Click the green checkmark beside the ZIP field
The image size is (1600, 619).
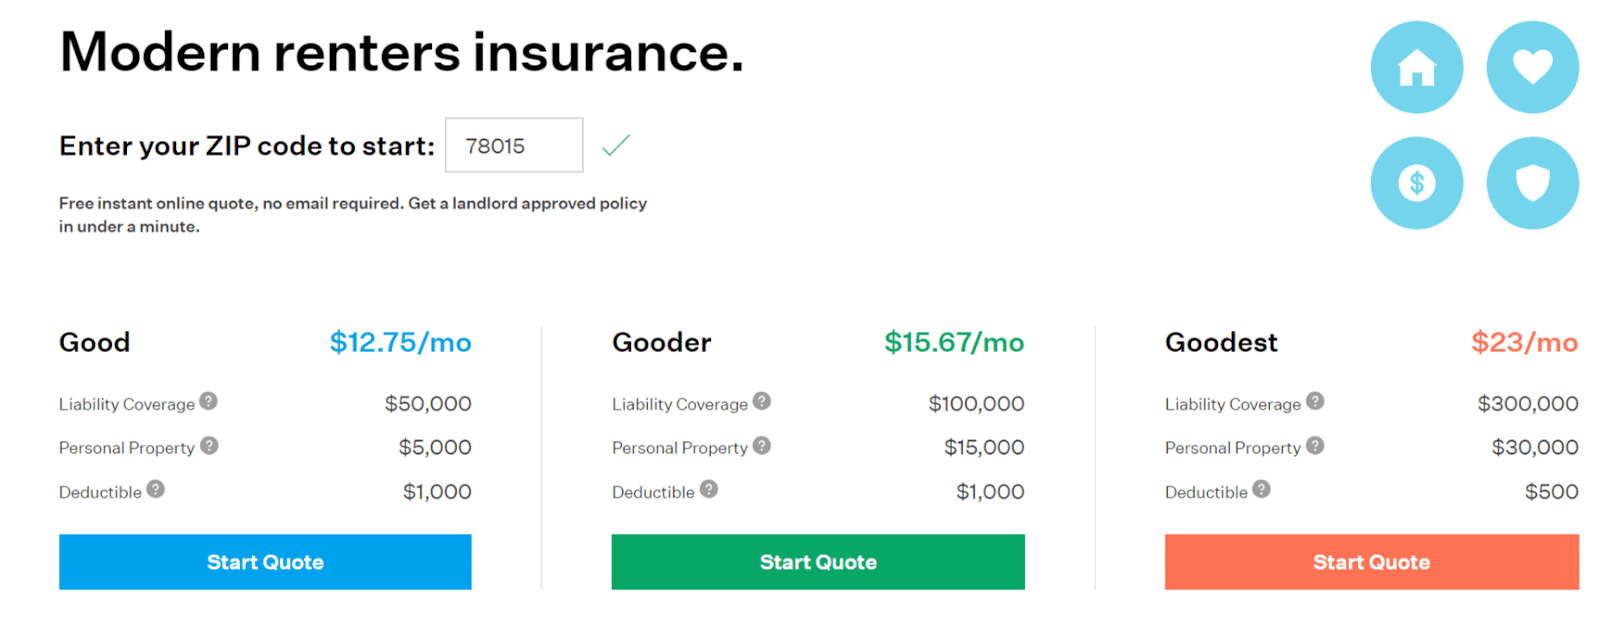pyautogui.click(x=616, y=145)
